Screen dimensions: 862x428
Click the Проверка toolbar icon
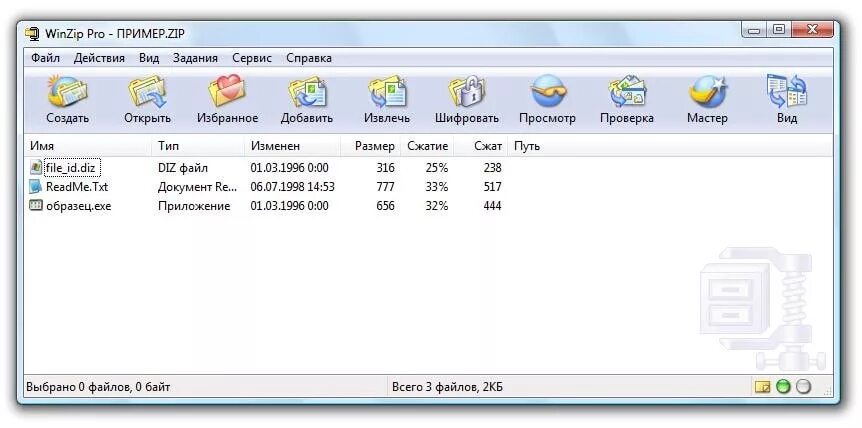(627, 91)
